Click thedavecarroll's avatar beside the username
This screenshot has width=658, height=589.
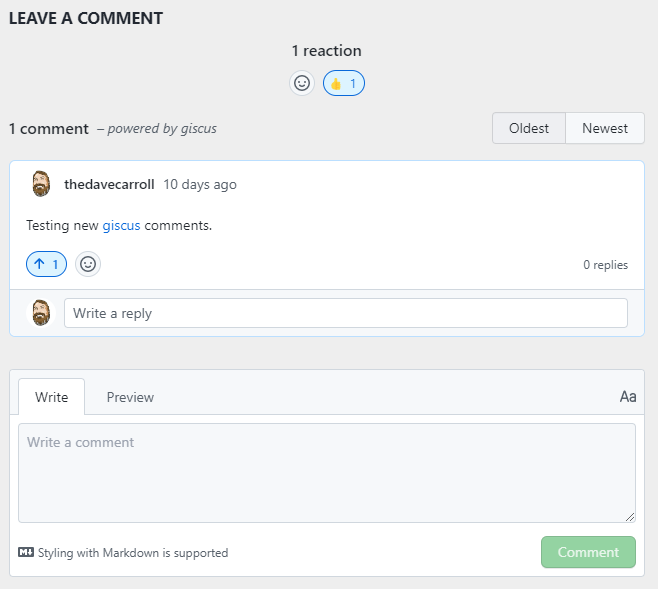tap(41, 184)
